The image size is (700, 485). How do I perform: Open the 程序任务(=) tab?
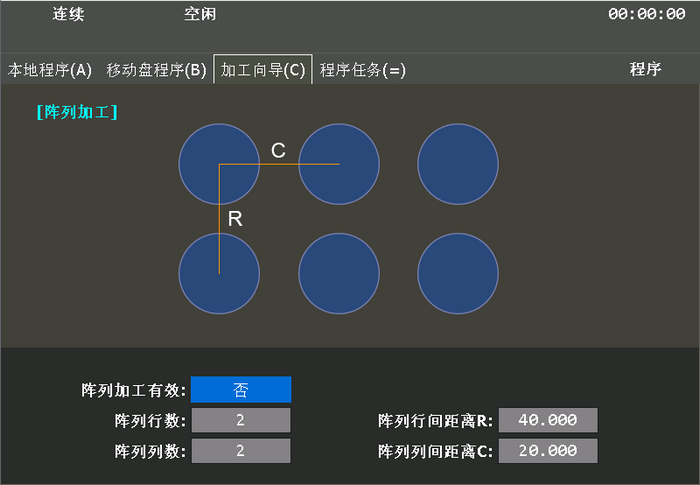click(x=362, y=70)
